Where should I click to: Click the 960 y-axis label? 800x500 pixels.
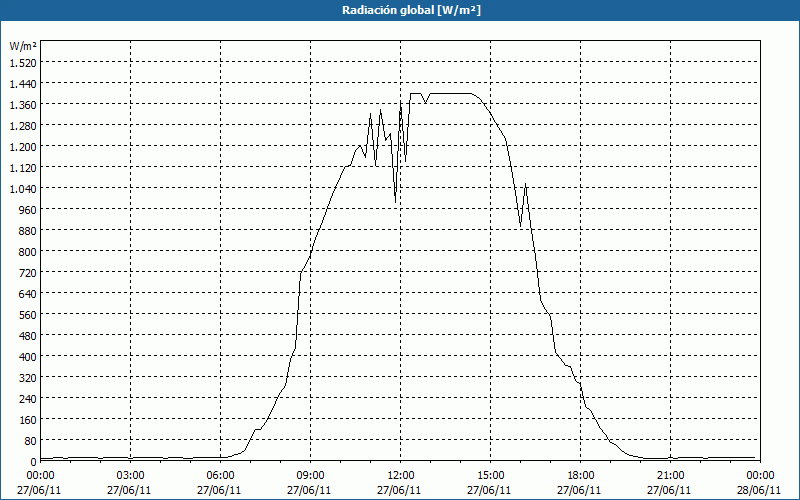[28, 210]
